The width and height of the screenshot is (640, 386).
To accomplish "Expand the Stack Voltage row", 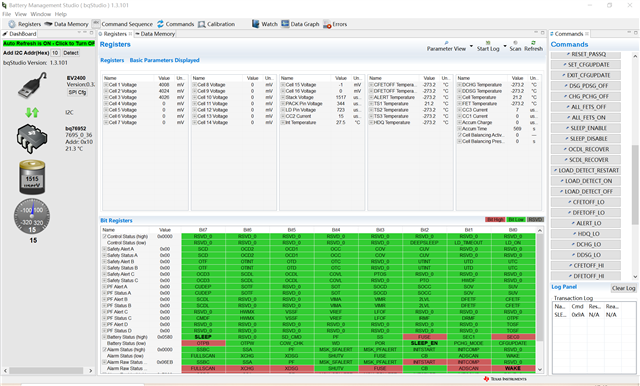I will [283, 98].
